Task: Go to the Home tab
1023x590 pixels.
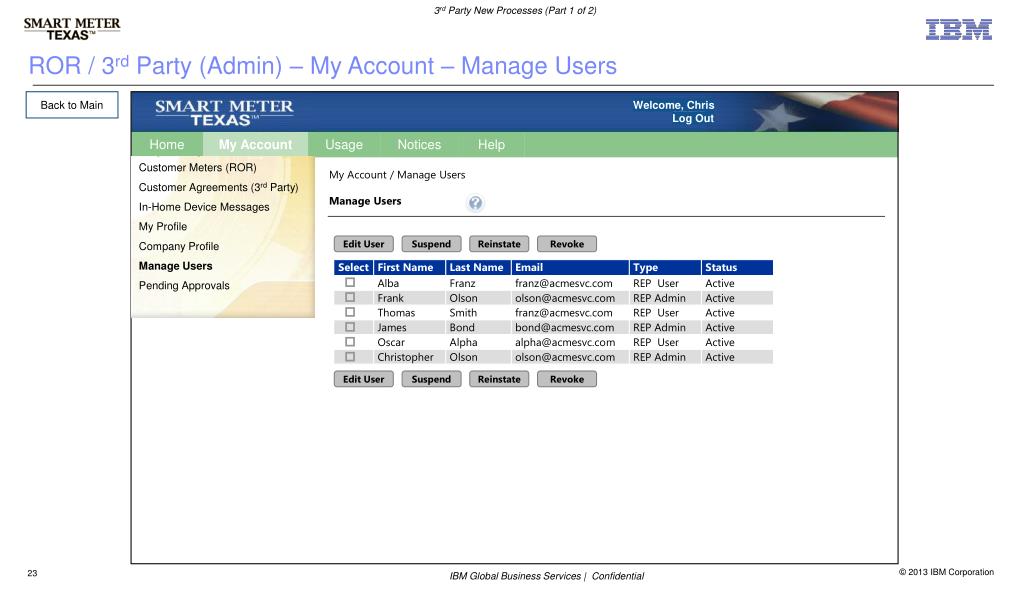Action: [x=167, y=145]
